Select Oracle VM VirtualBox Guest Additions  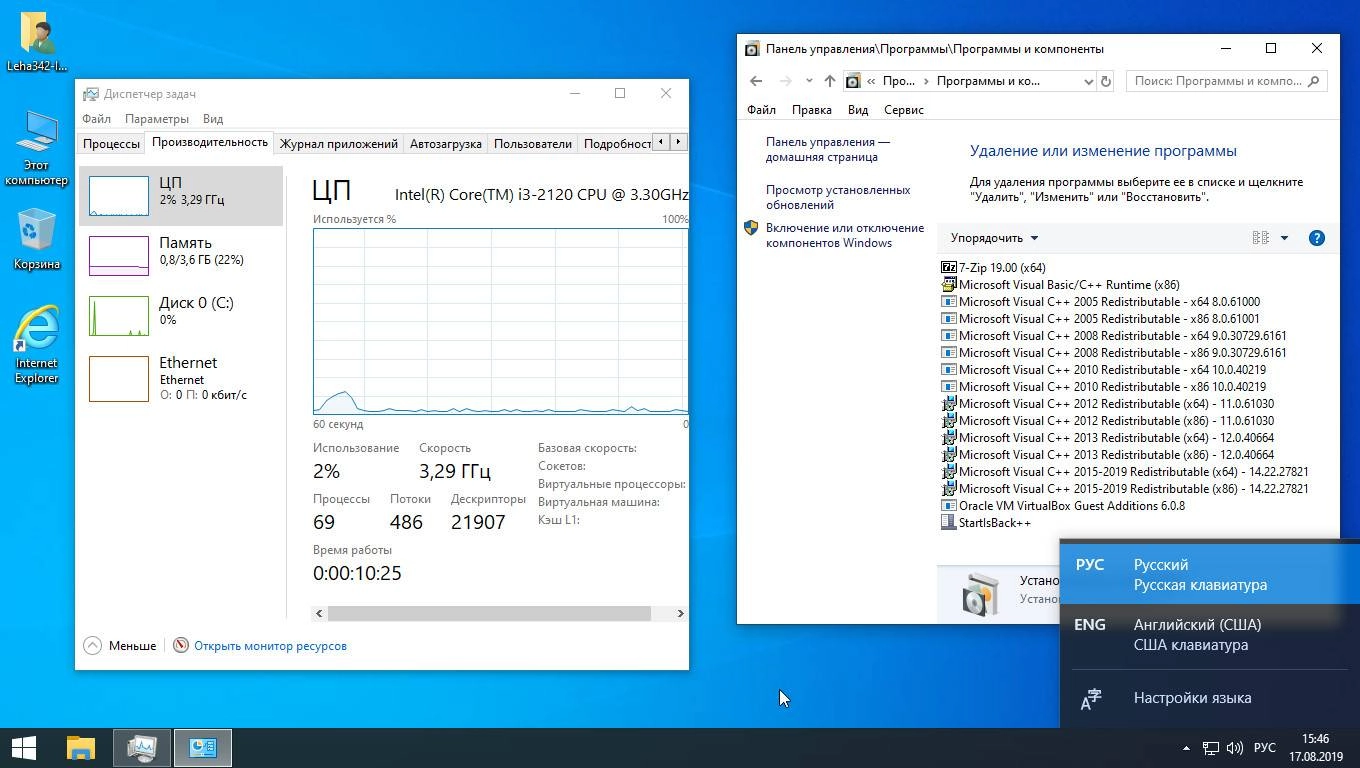click(1063, 505)
